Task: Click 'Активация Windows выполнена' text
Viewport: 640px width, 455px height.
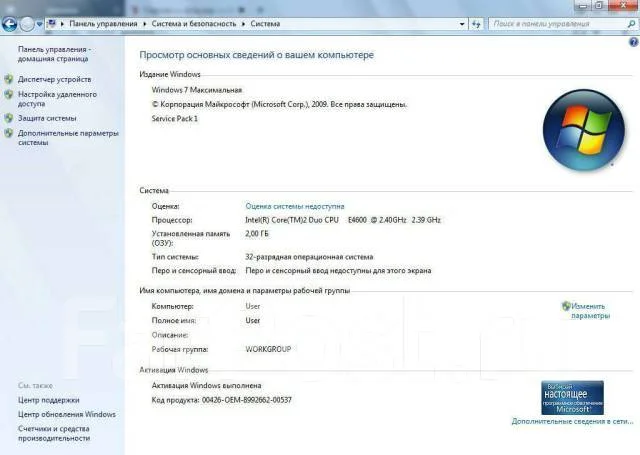Action: 207,386
